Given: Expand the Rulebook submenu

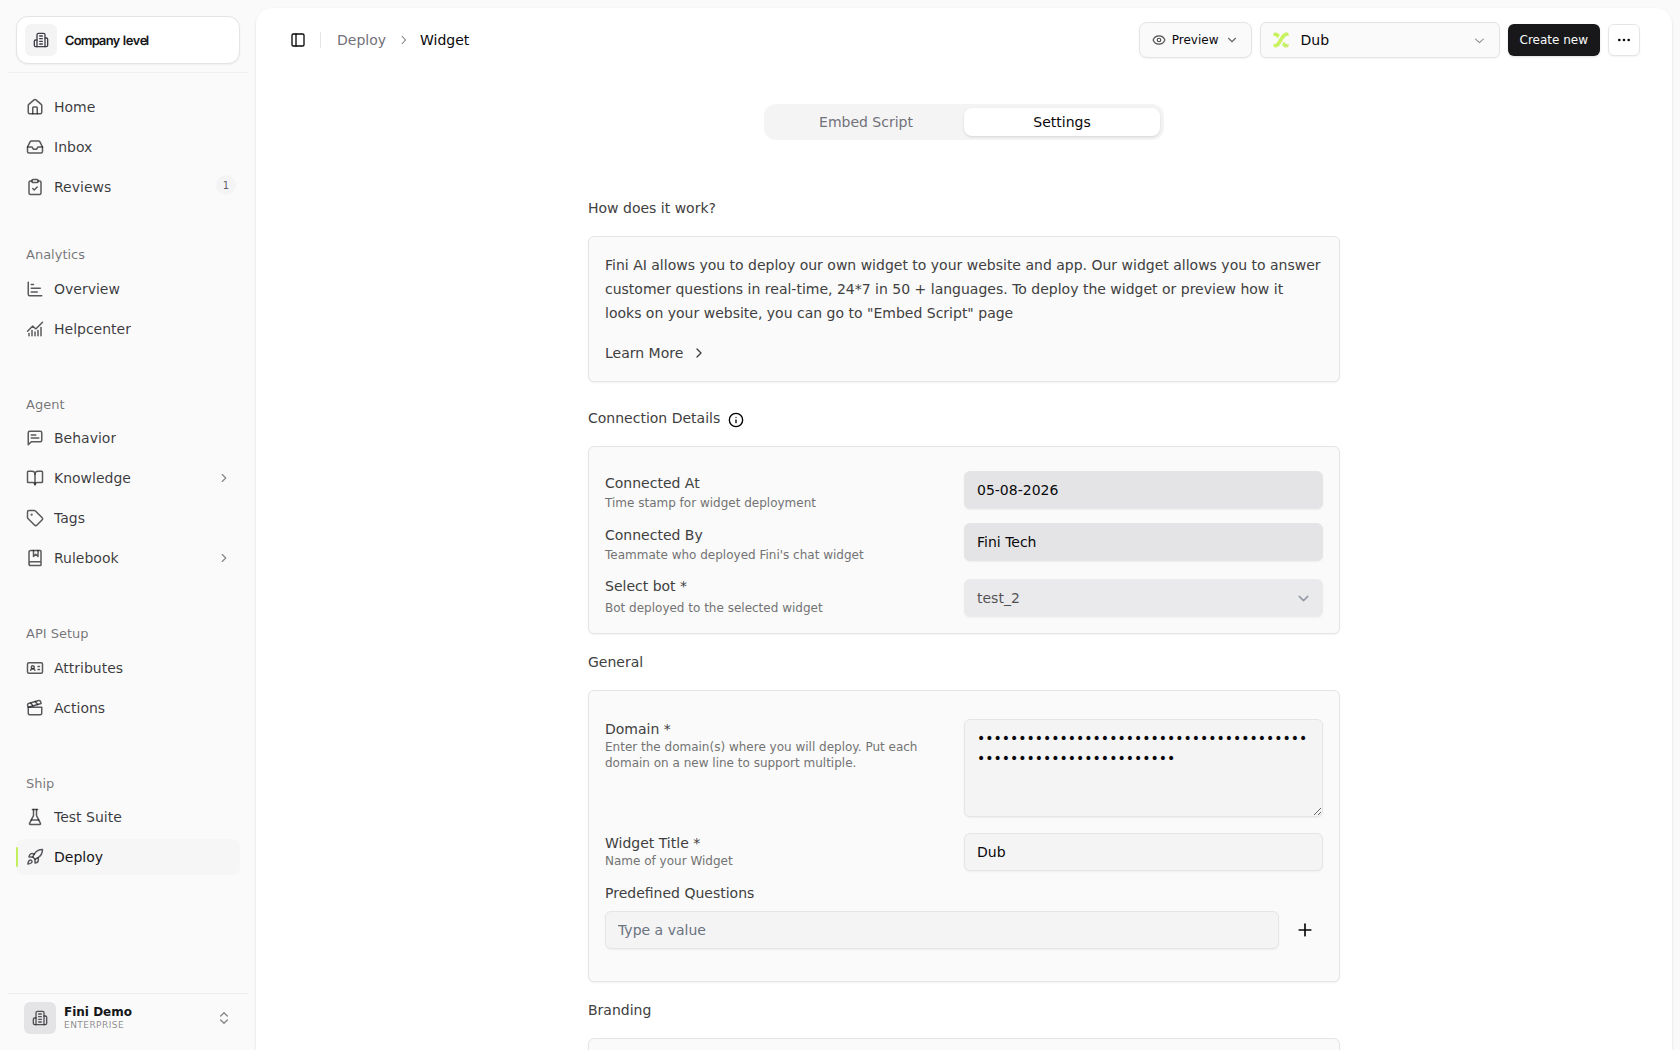Looking at the screenshot, I should click(224, 558).
